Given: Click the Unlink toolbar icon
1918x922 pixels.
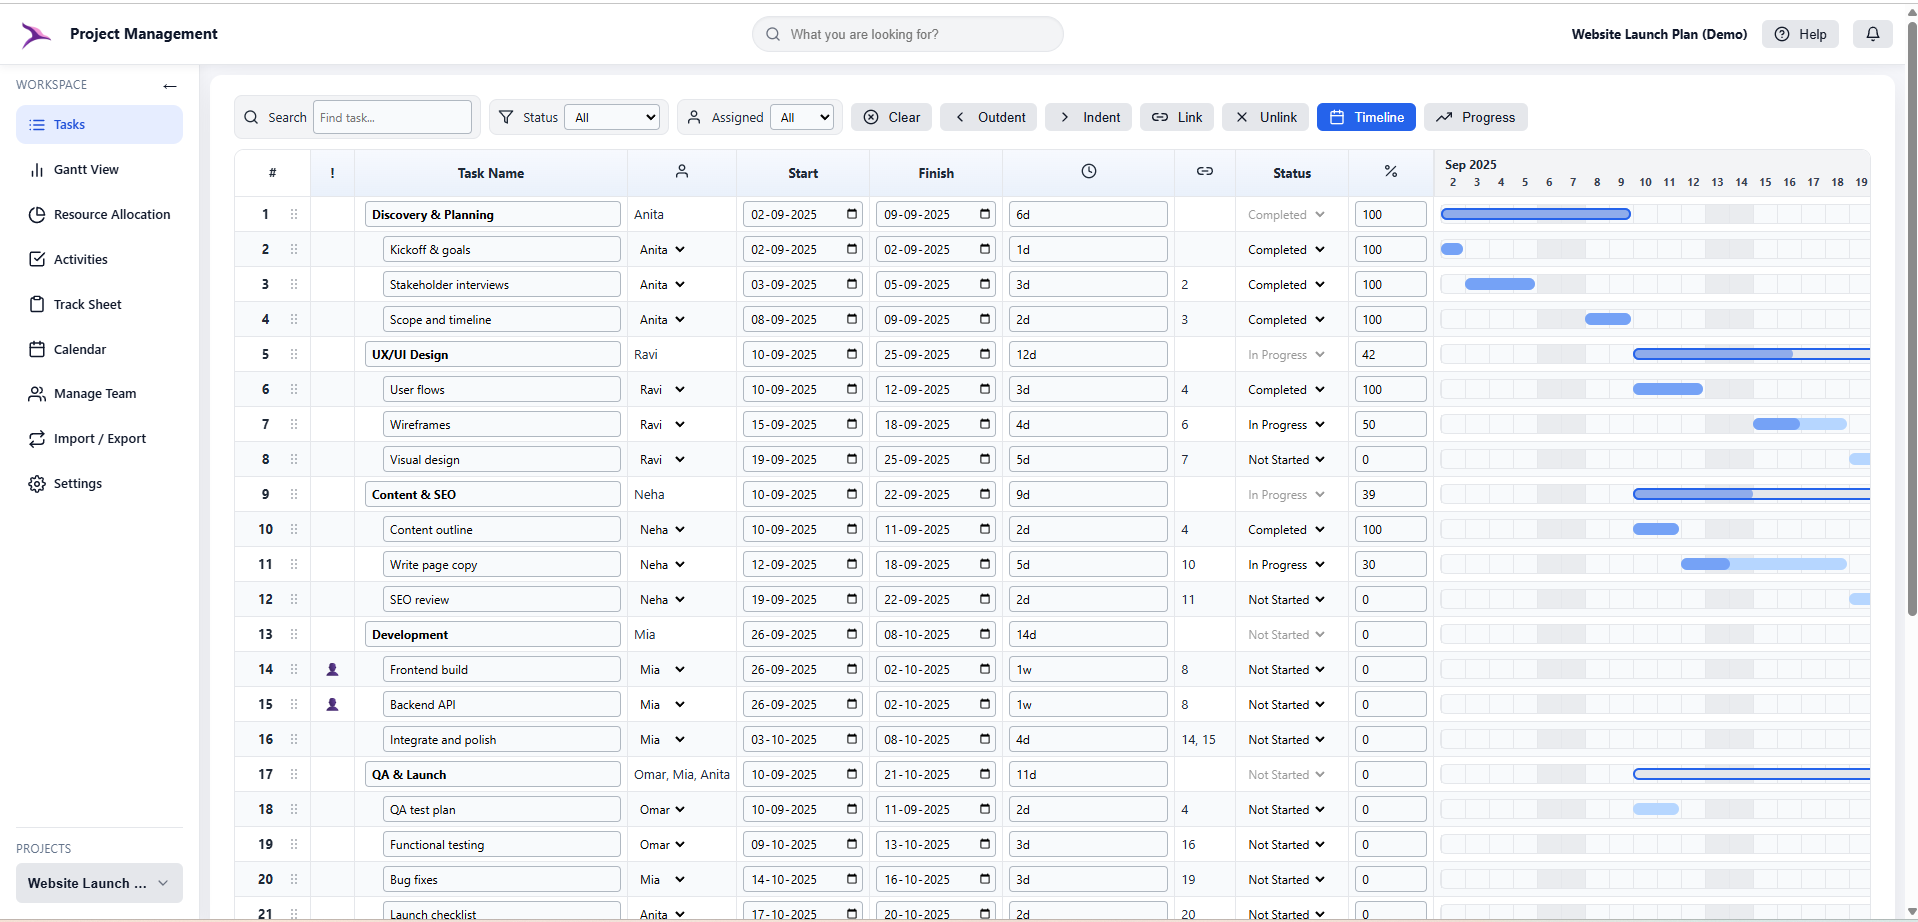Looking at the screenshot, I should [1264, 117].
